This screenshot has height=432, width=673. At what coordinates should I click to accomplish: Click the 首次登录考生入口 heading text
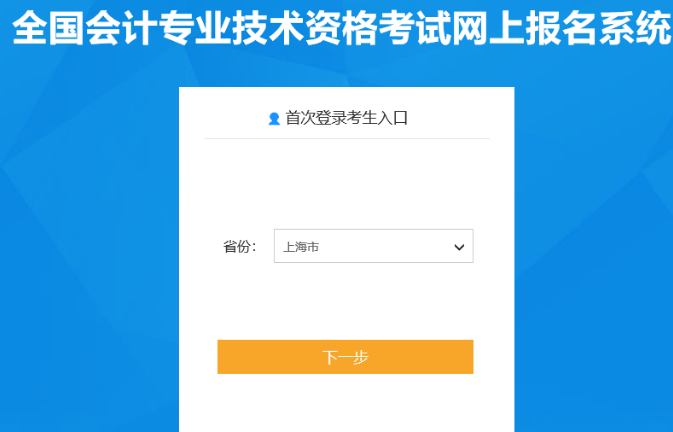346,118
